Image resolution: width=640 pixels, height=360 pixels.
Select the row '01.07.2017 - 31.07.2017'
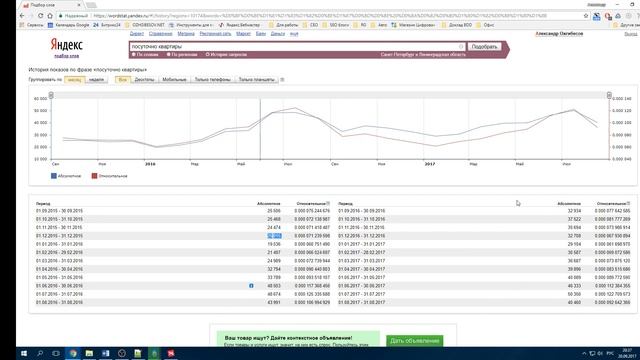[484, 294]
